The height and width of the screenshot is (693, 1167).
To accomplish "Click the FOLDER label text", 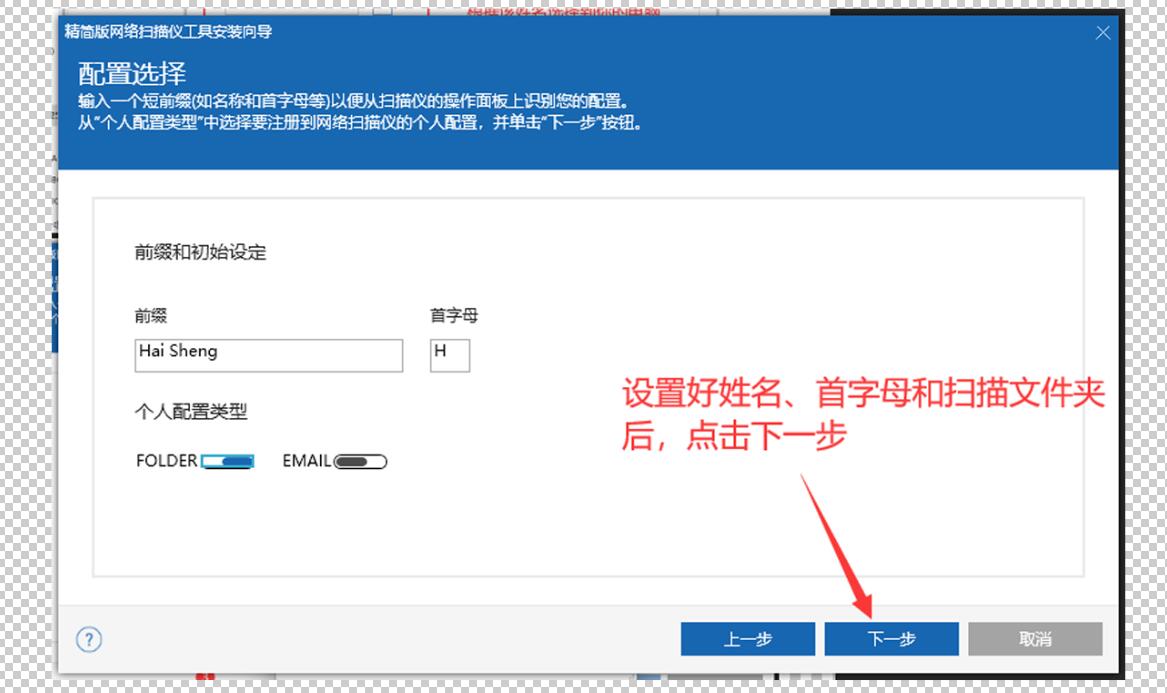I will click(x=166, y=461).
